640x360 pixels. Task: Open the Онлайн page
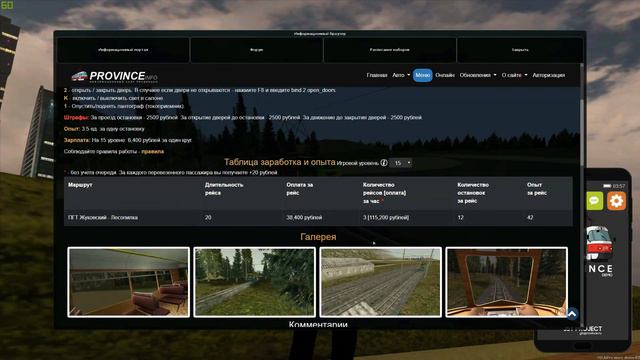coord(445,75)
